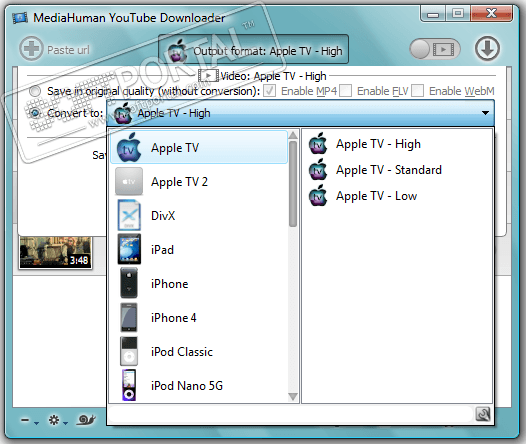Click the search field below format lists
This screenshot has height=444, width=526.
tap(291, 414)
